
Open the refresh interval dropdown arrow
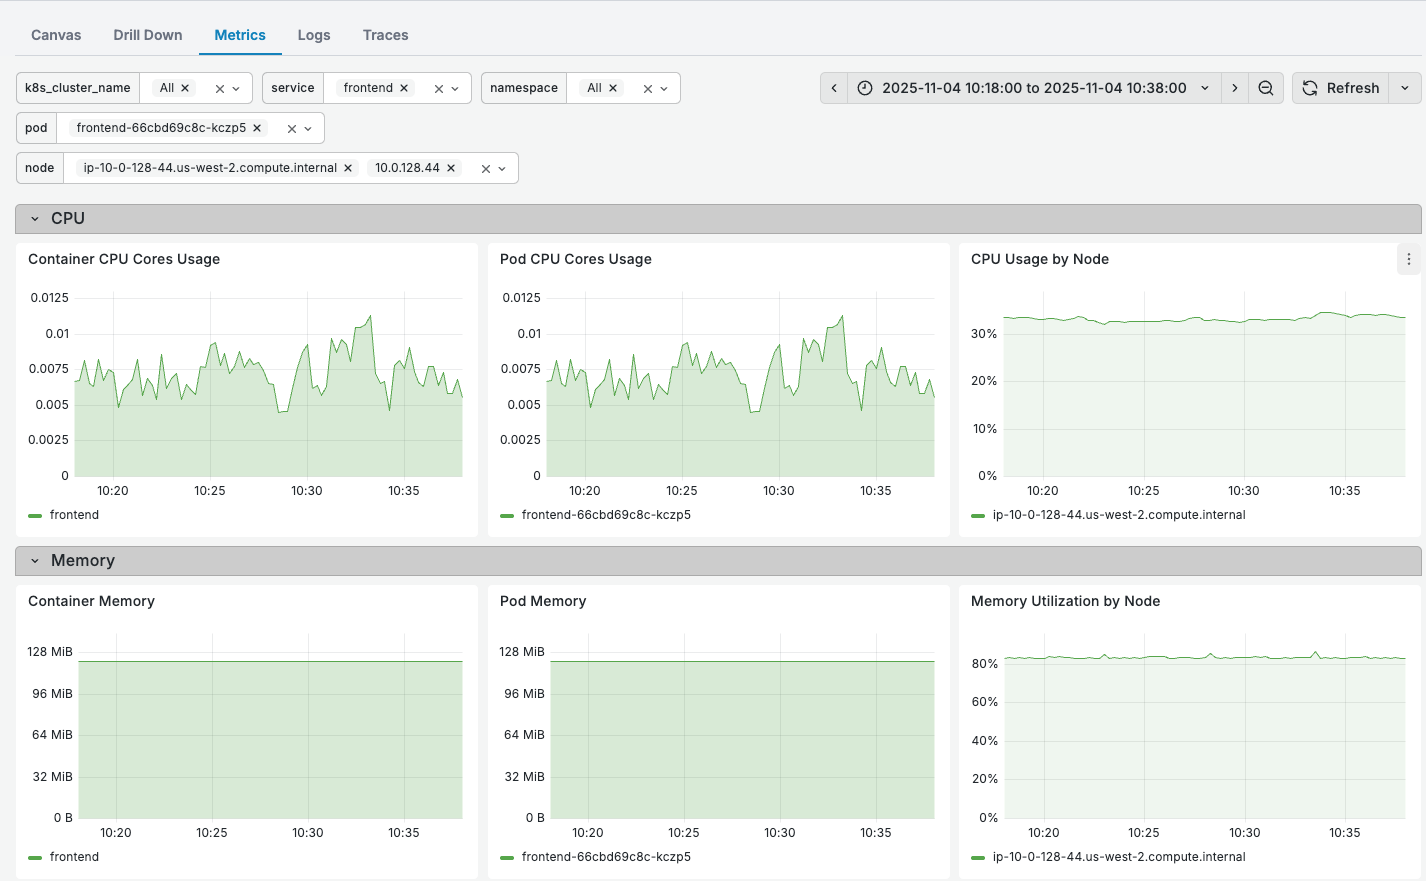1405,88
